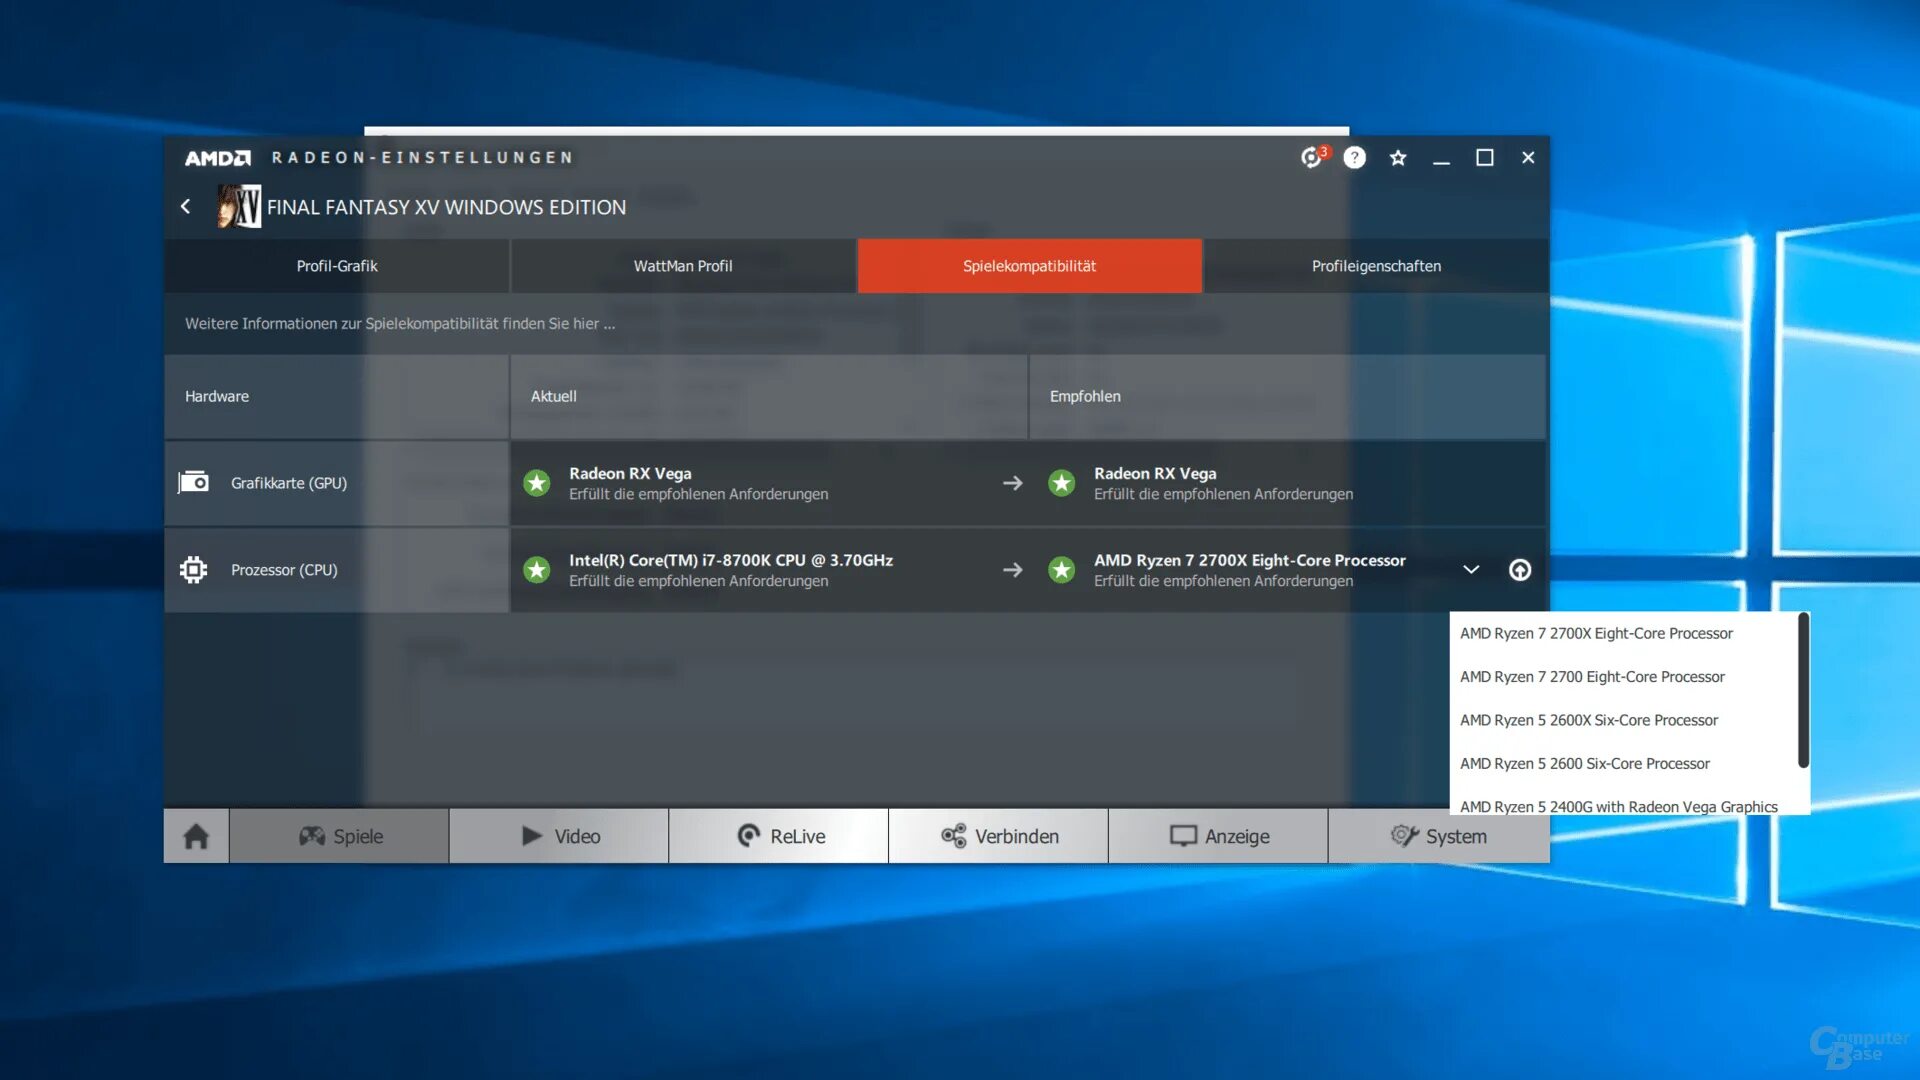This screenshot has width=1920, height=1080.
Task: Click green star beside current Radeon RX Vega
Action: tap(537, 483)
